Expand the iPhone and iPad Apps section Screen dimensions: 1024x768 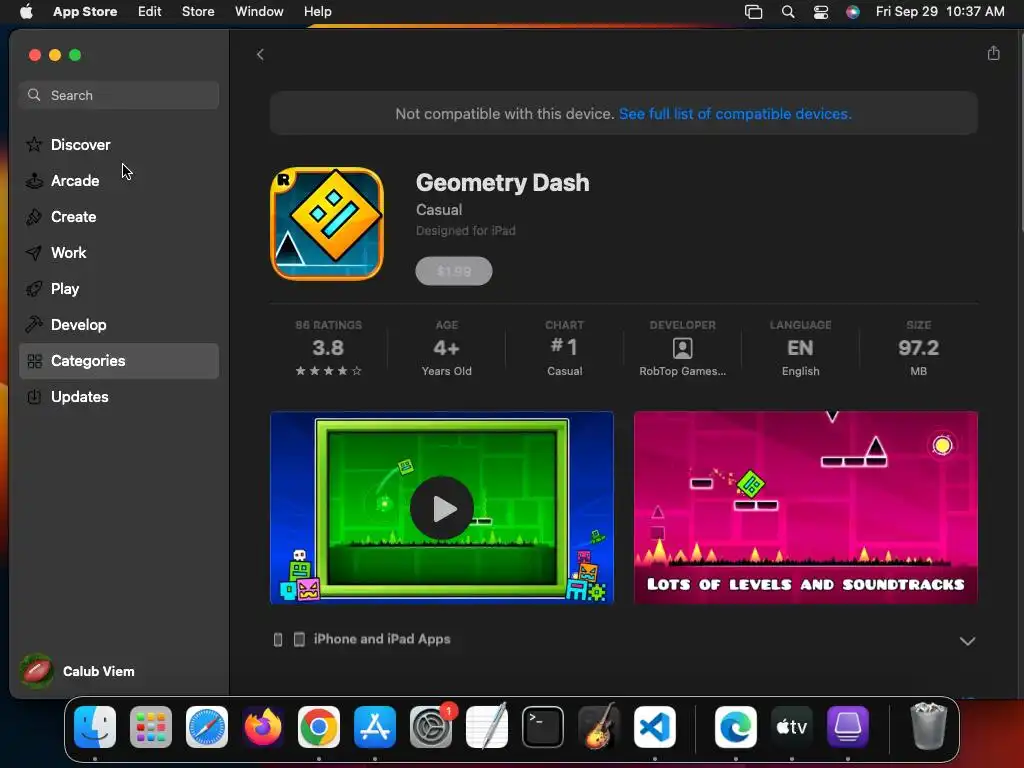967,641
